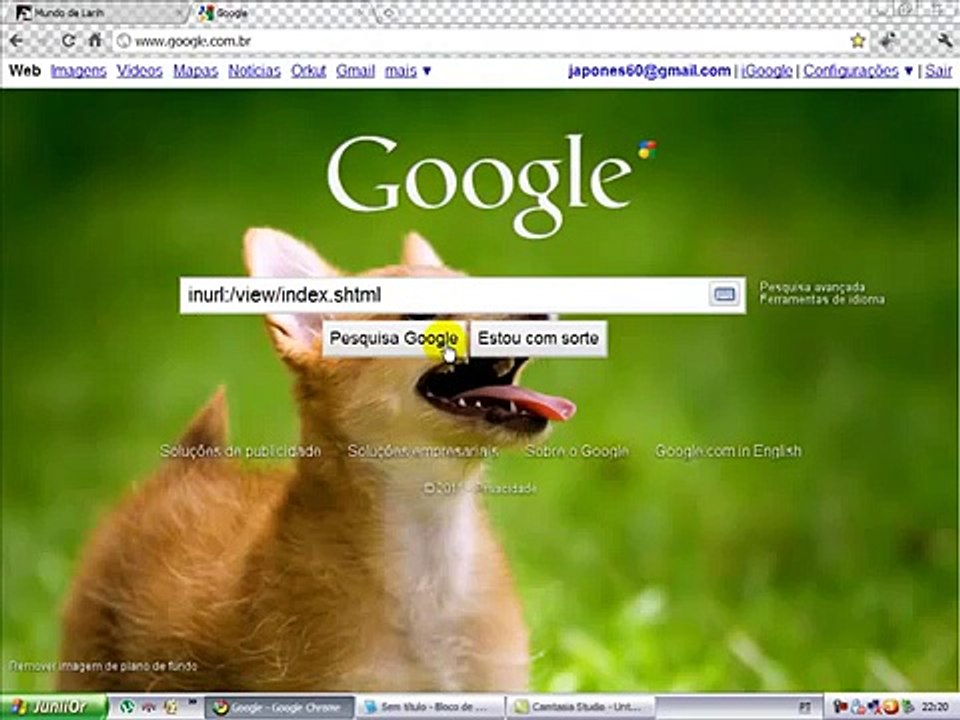
Task: Switch to Camtasia Studio taskbar item
Action: point(581,708)
